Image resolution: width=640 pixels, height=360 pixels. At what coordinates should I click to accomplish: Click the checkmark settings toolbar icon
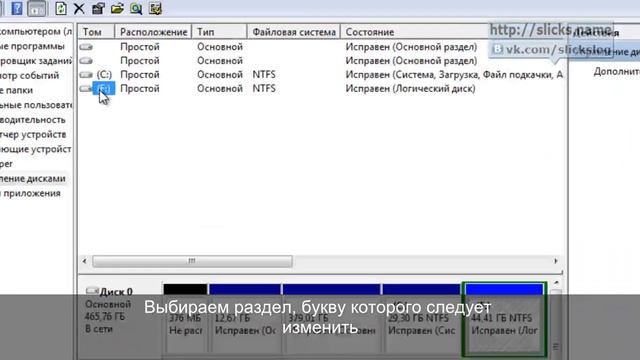156,9
